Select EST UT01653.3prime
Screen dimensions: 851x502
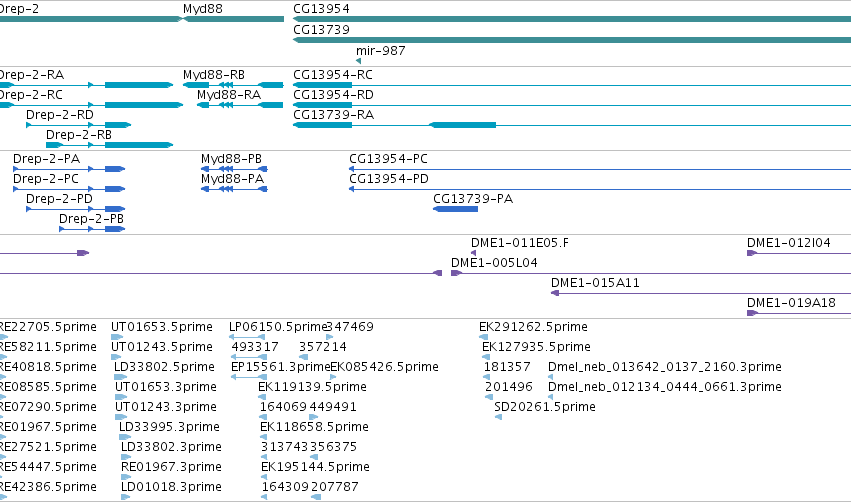point(166,387)
